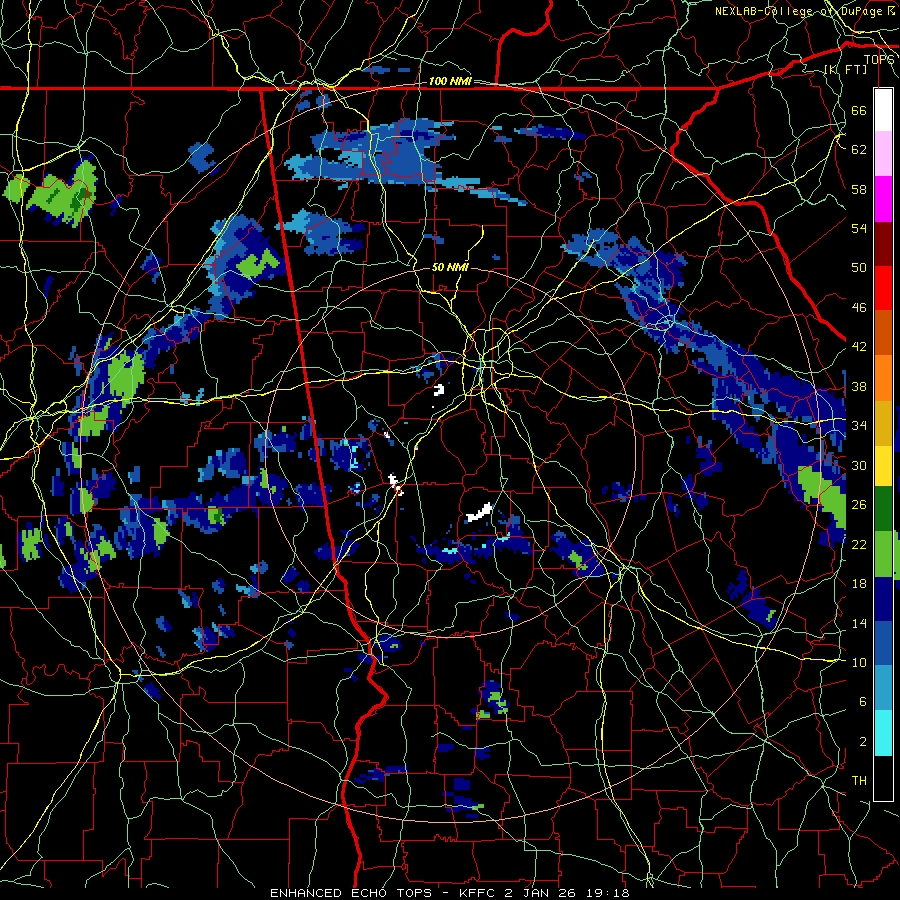This screenshot has width=900, height=900.
Task: Click the 62 value on the scale
Action: pos(859,150)
